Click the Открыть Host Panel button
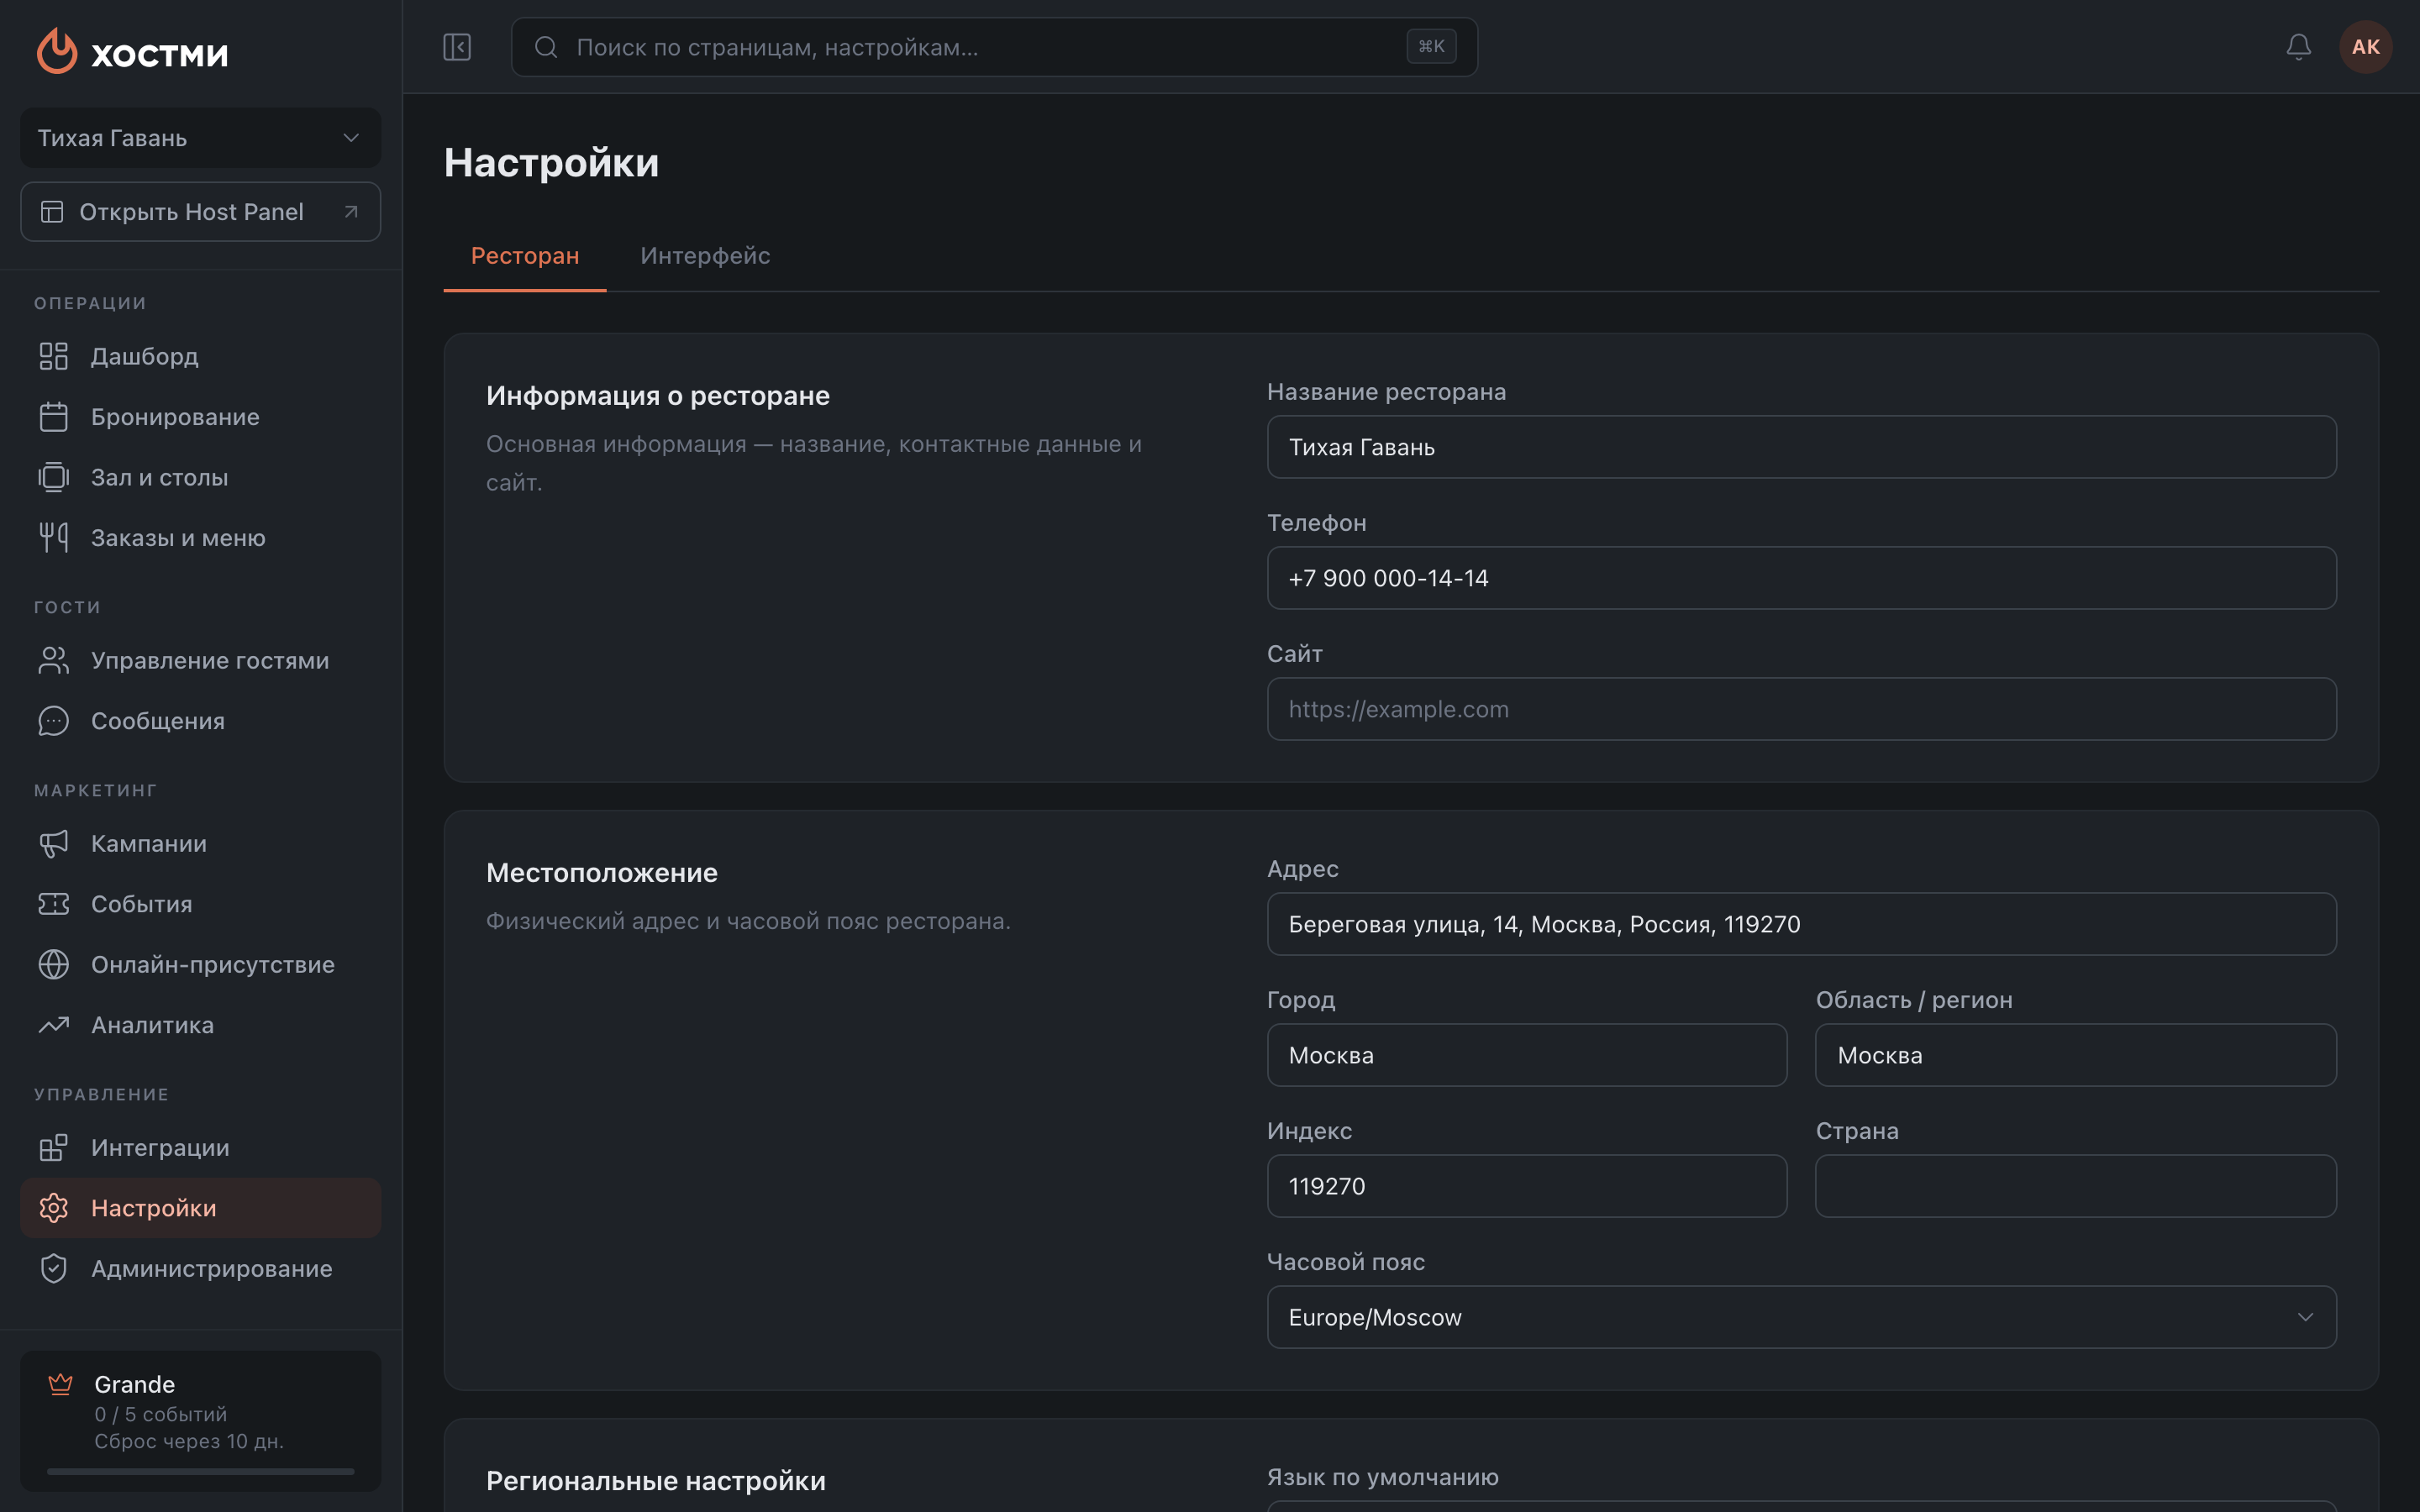Viewport: 2420px width, 1512px height. (x=200, y=212)
